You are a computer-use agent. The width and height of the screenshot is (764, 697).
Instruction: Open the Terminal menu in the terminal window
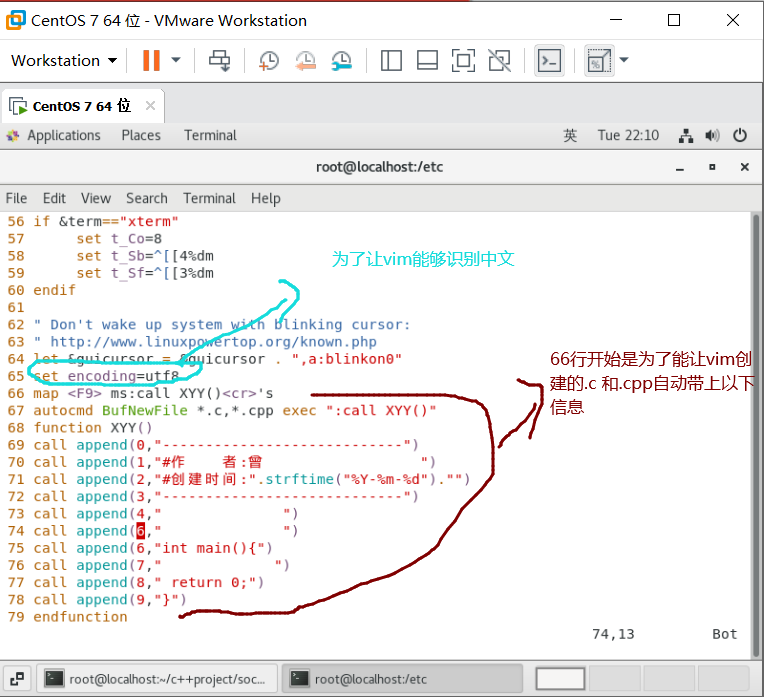click(x=210, y=198)
